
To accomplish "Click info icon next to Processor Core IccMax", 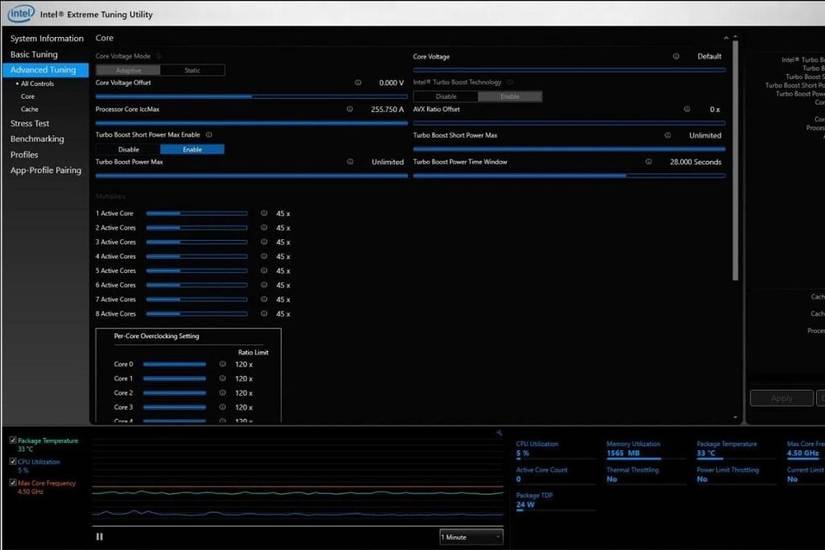I will coord(349,109).
